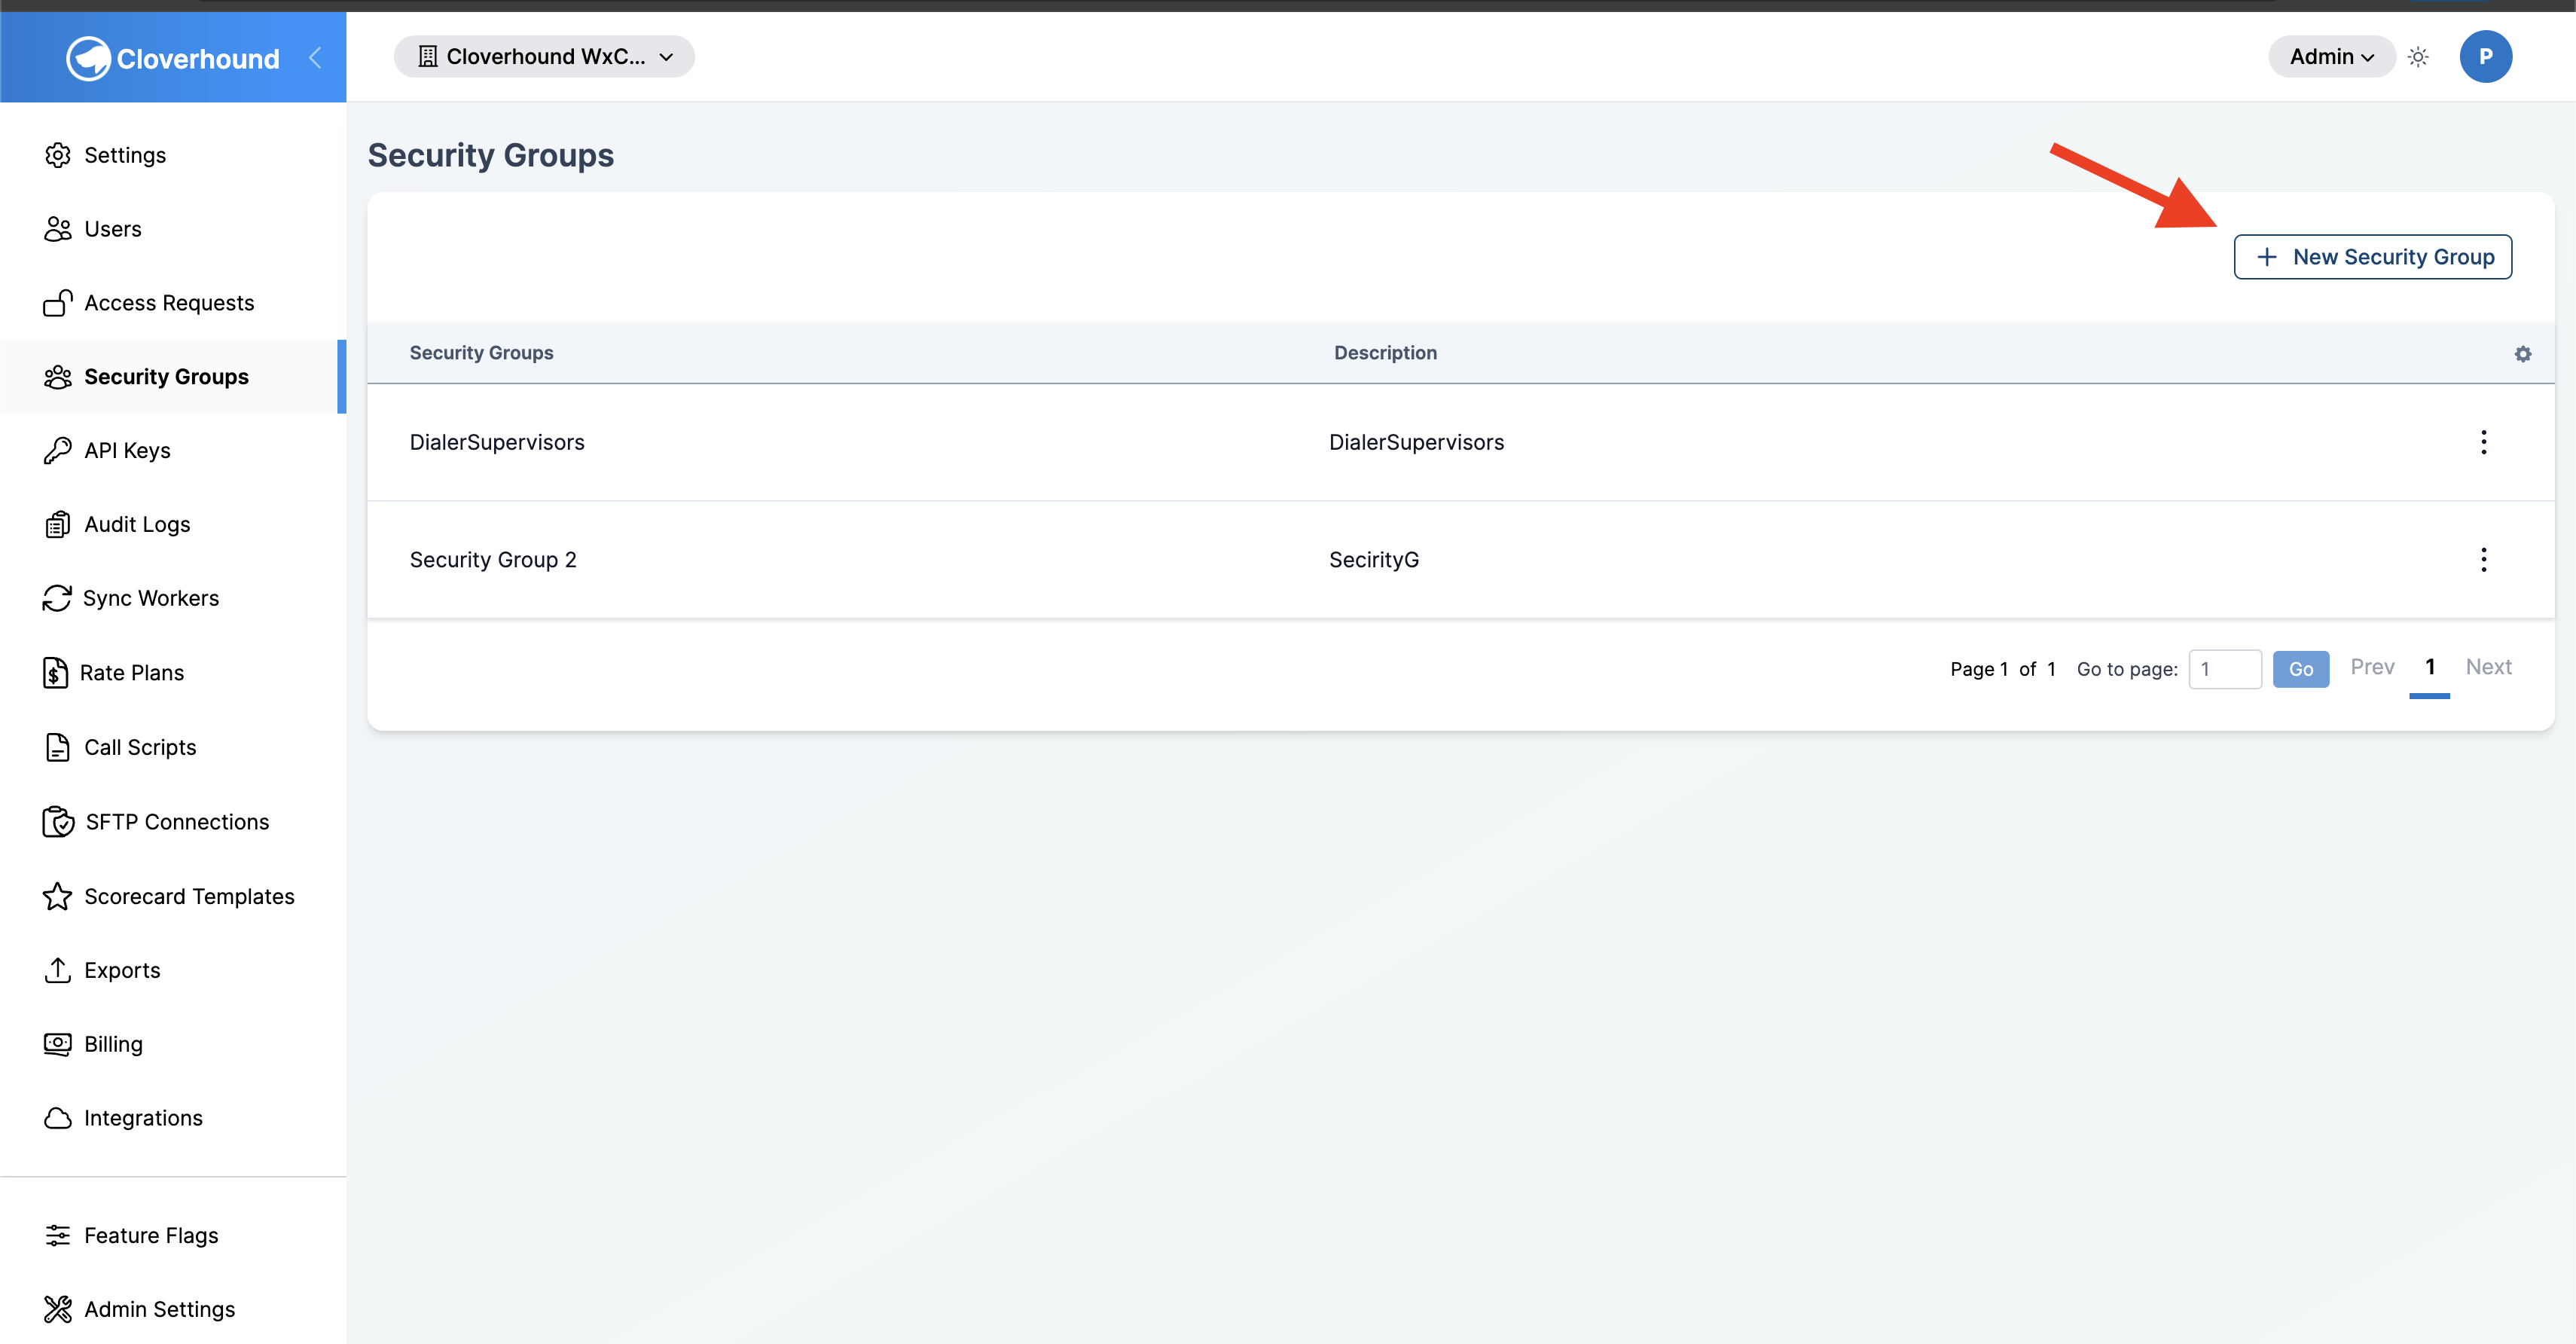Click the API Keys key icon
Viewport: 2576px width, 1344px height.
coord(58,451)
